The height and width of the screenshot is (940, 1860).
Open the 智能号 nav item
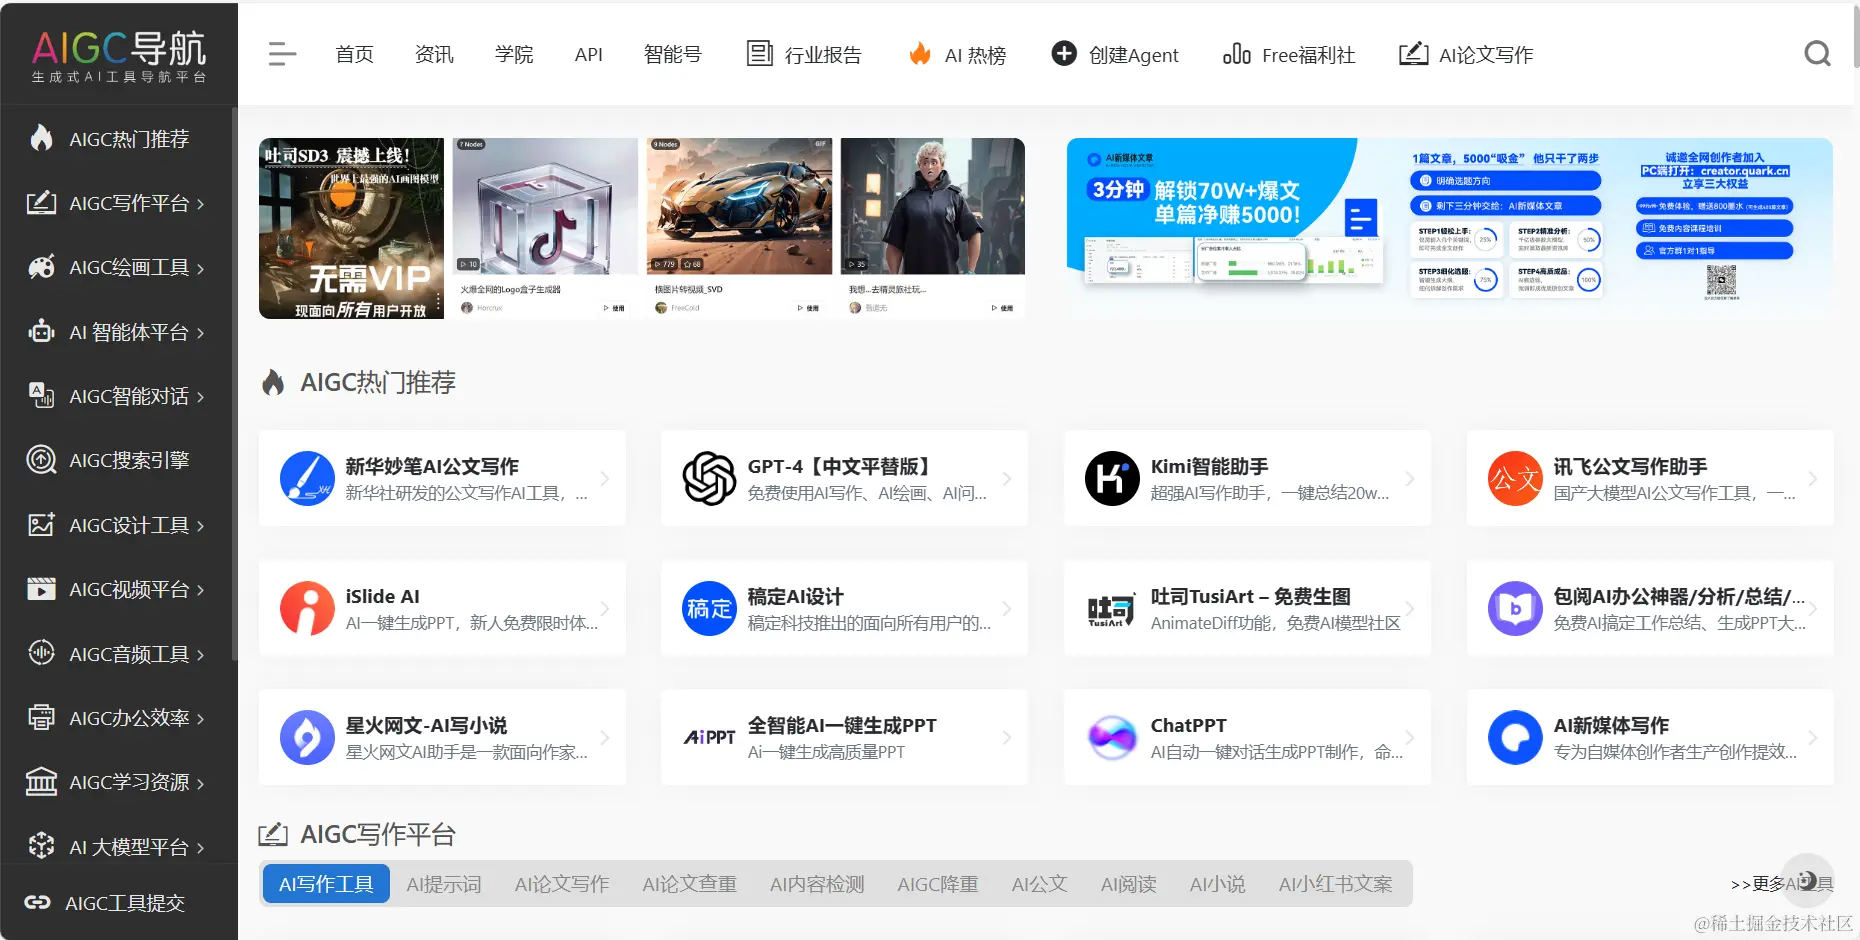pos(672,54)
